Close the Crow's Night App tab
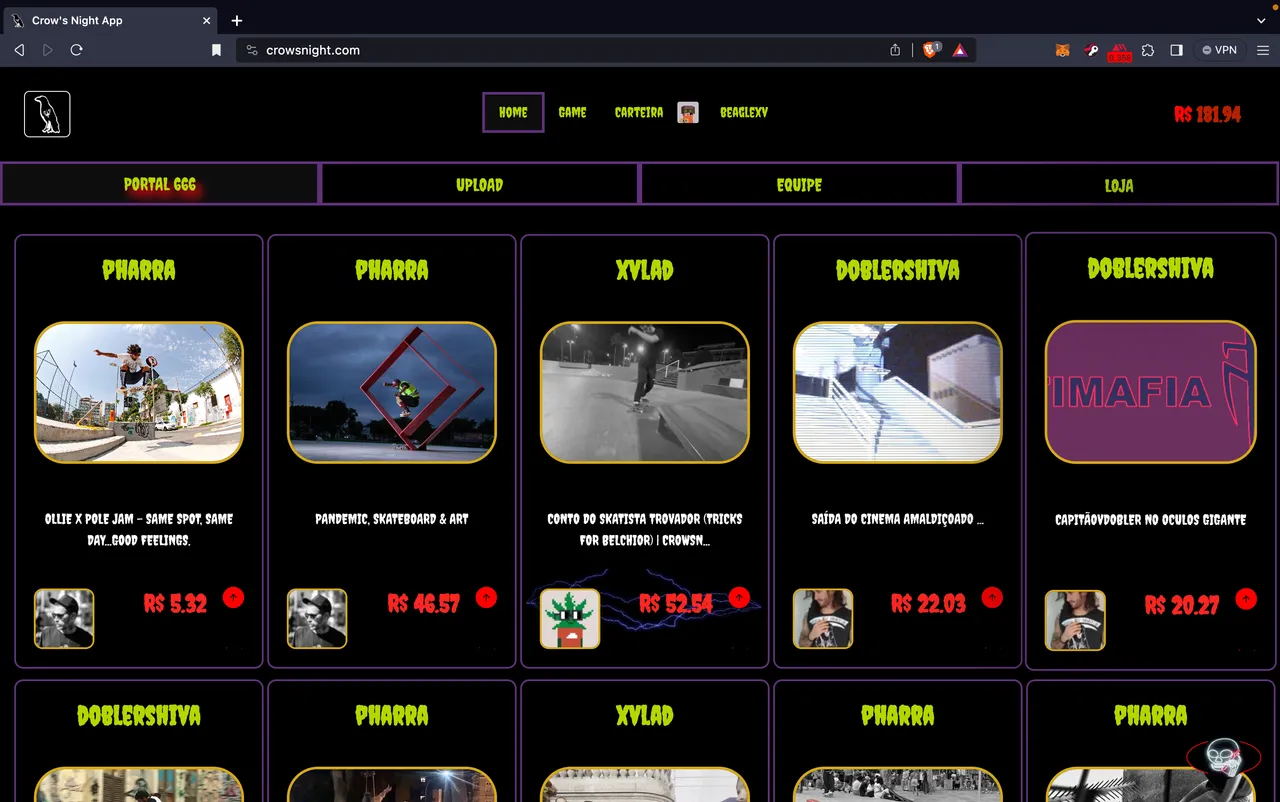1280x802 pixels. [x=207, y=20]
